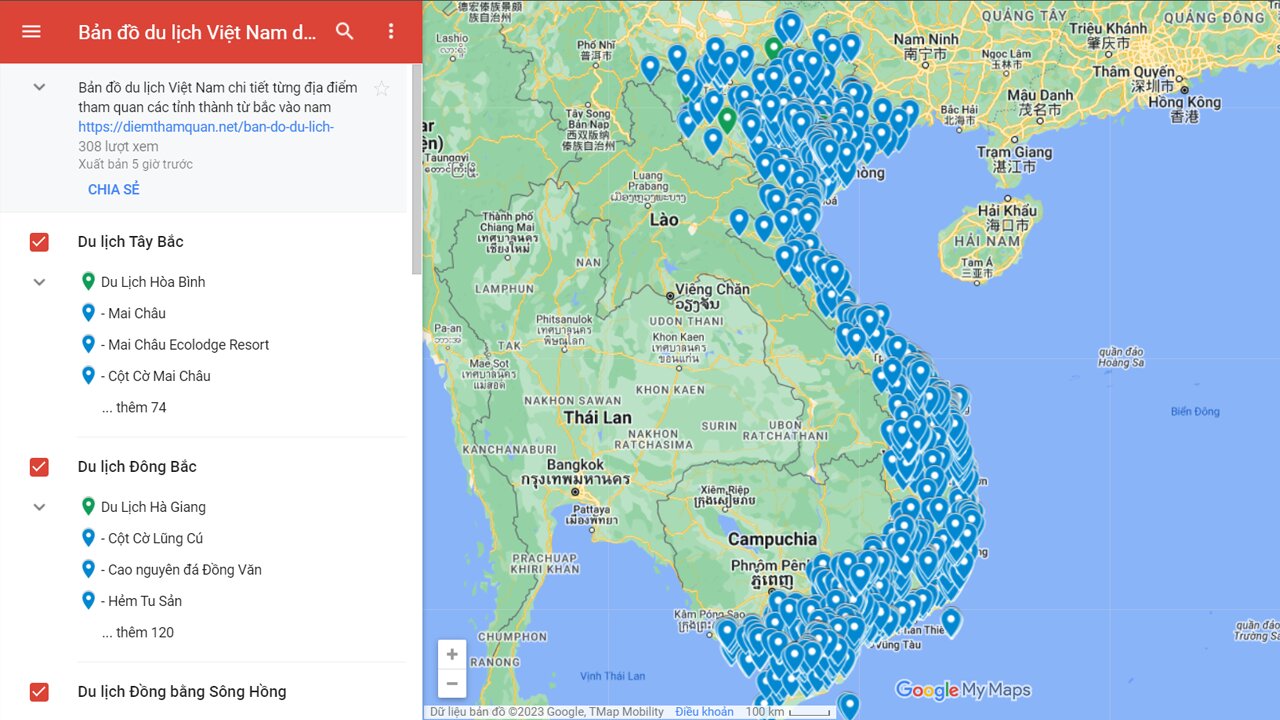Show 74 more Tây Bắc places

point(134,407)
